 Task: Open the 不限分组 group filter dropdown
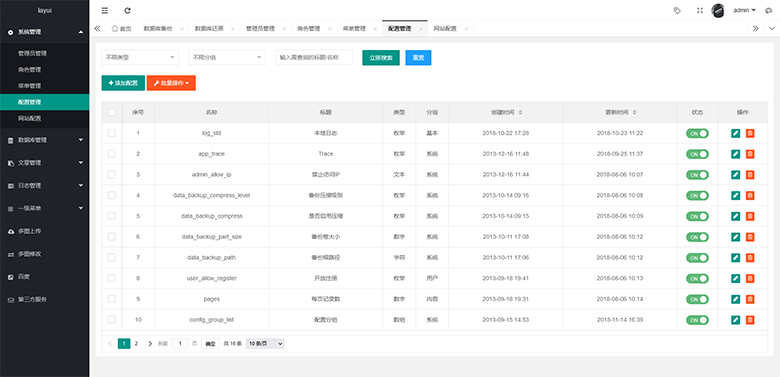pyautogui.click(x=227, y=57)
